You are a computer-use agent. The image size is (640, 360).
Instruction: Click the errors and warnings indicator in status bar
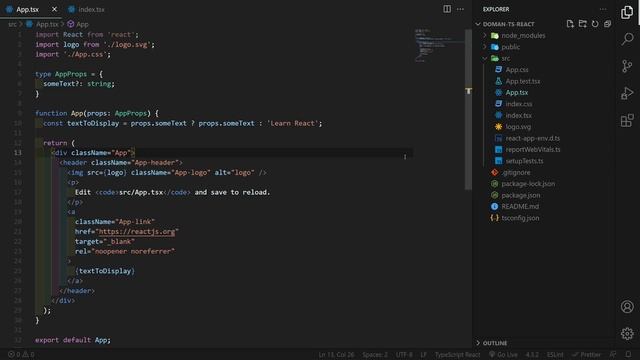pos(21,355)
